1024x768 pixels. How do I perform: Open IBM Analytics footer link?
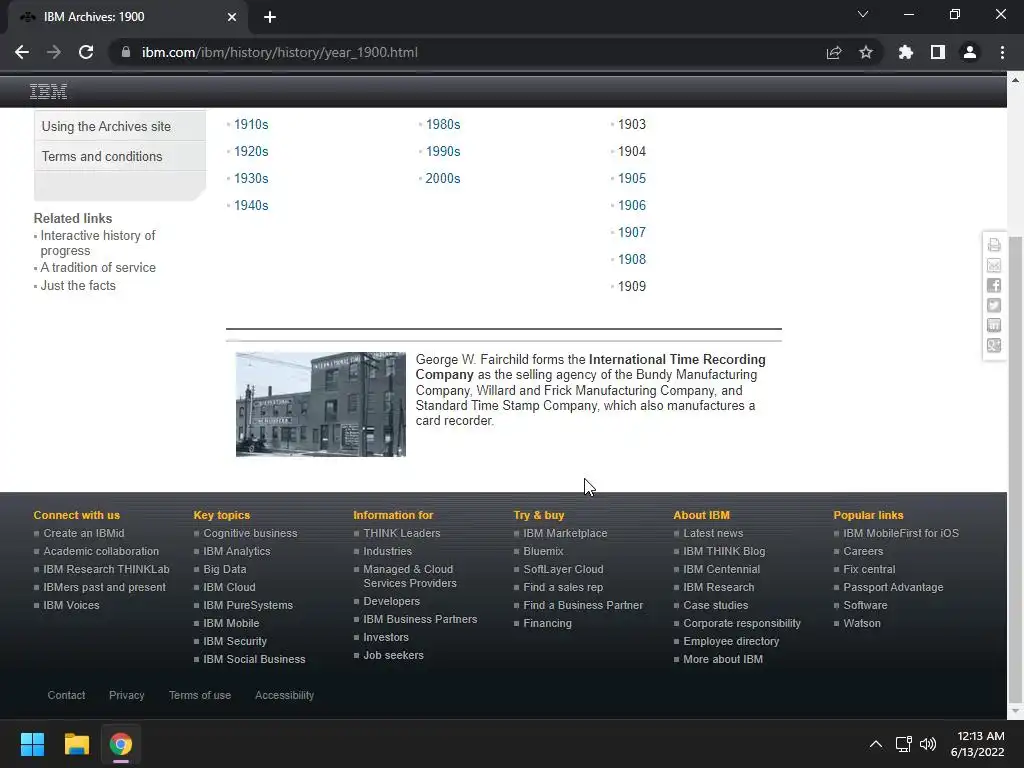pyautogui.click(x=236, y=551)
